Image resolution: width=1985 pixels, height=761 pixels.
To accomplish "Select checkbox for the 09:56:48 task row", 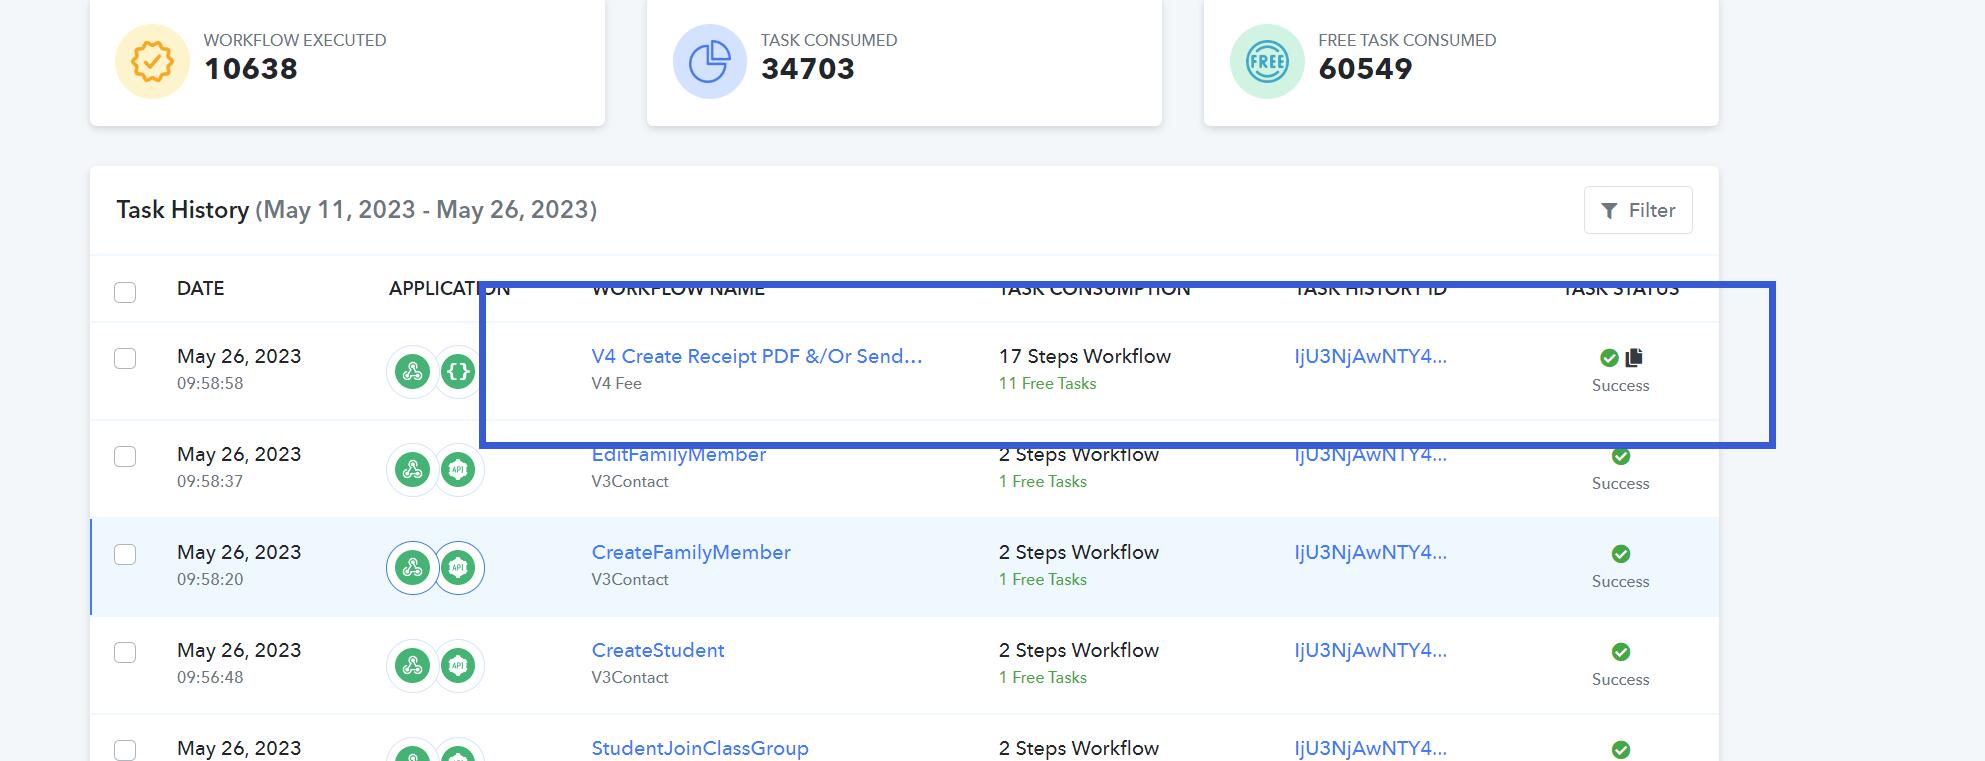I will coord(125,652).
